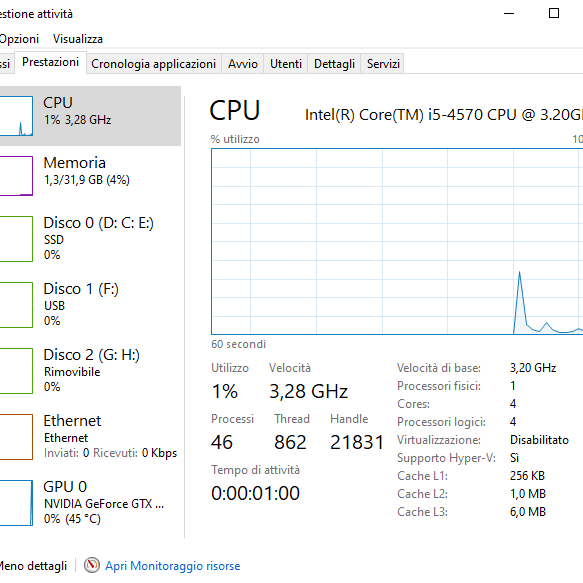Open Disco 2 (G: H:) Rimovibile entry
Viewport: 583px width, 583px height.
tap(90, 371)
